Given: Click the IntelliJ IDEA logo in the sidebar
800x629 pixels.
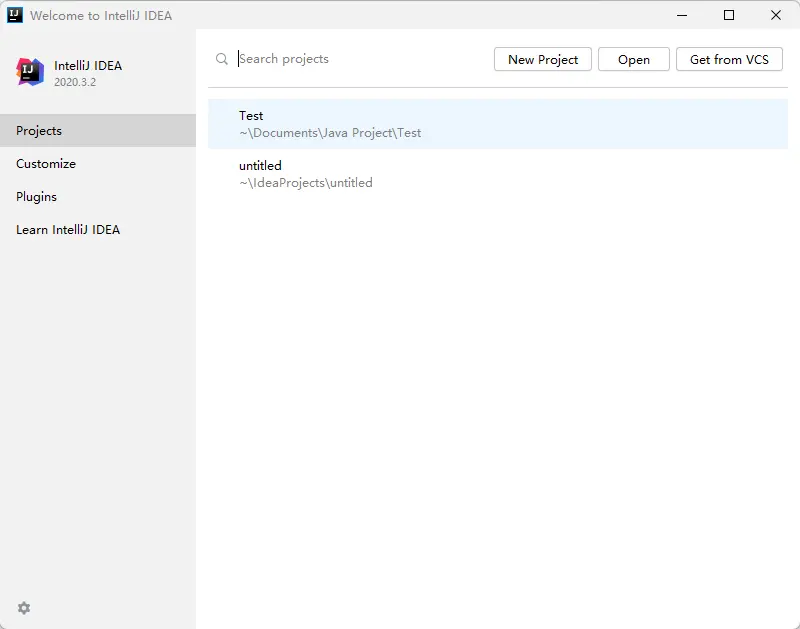Looking at the screenshot, I should (30, 72).
